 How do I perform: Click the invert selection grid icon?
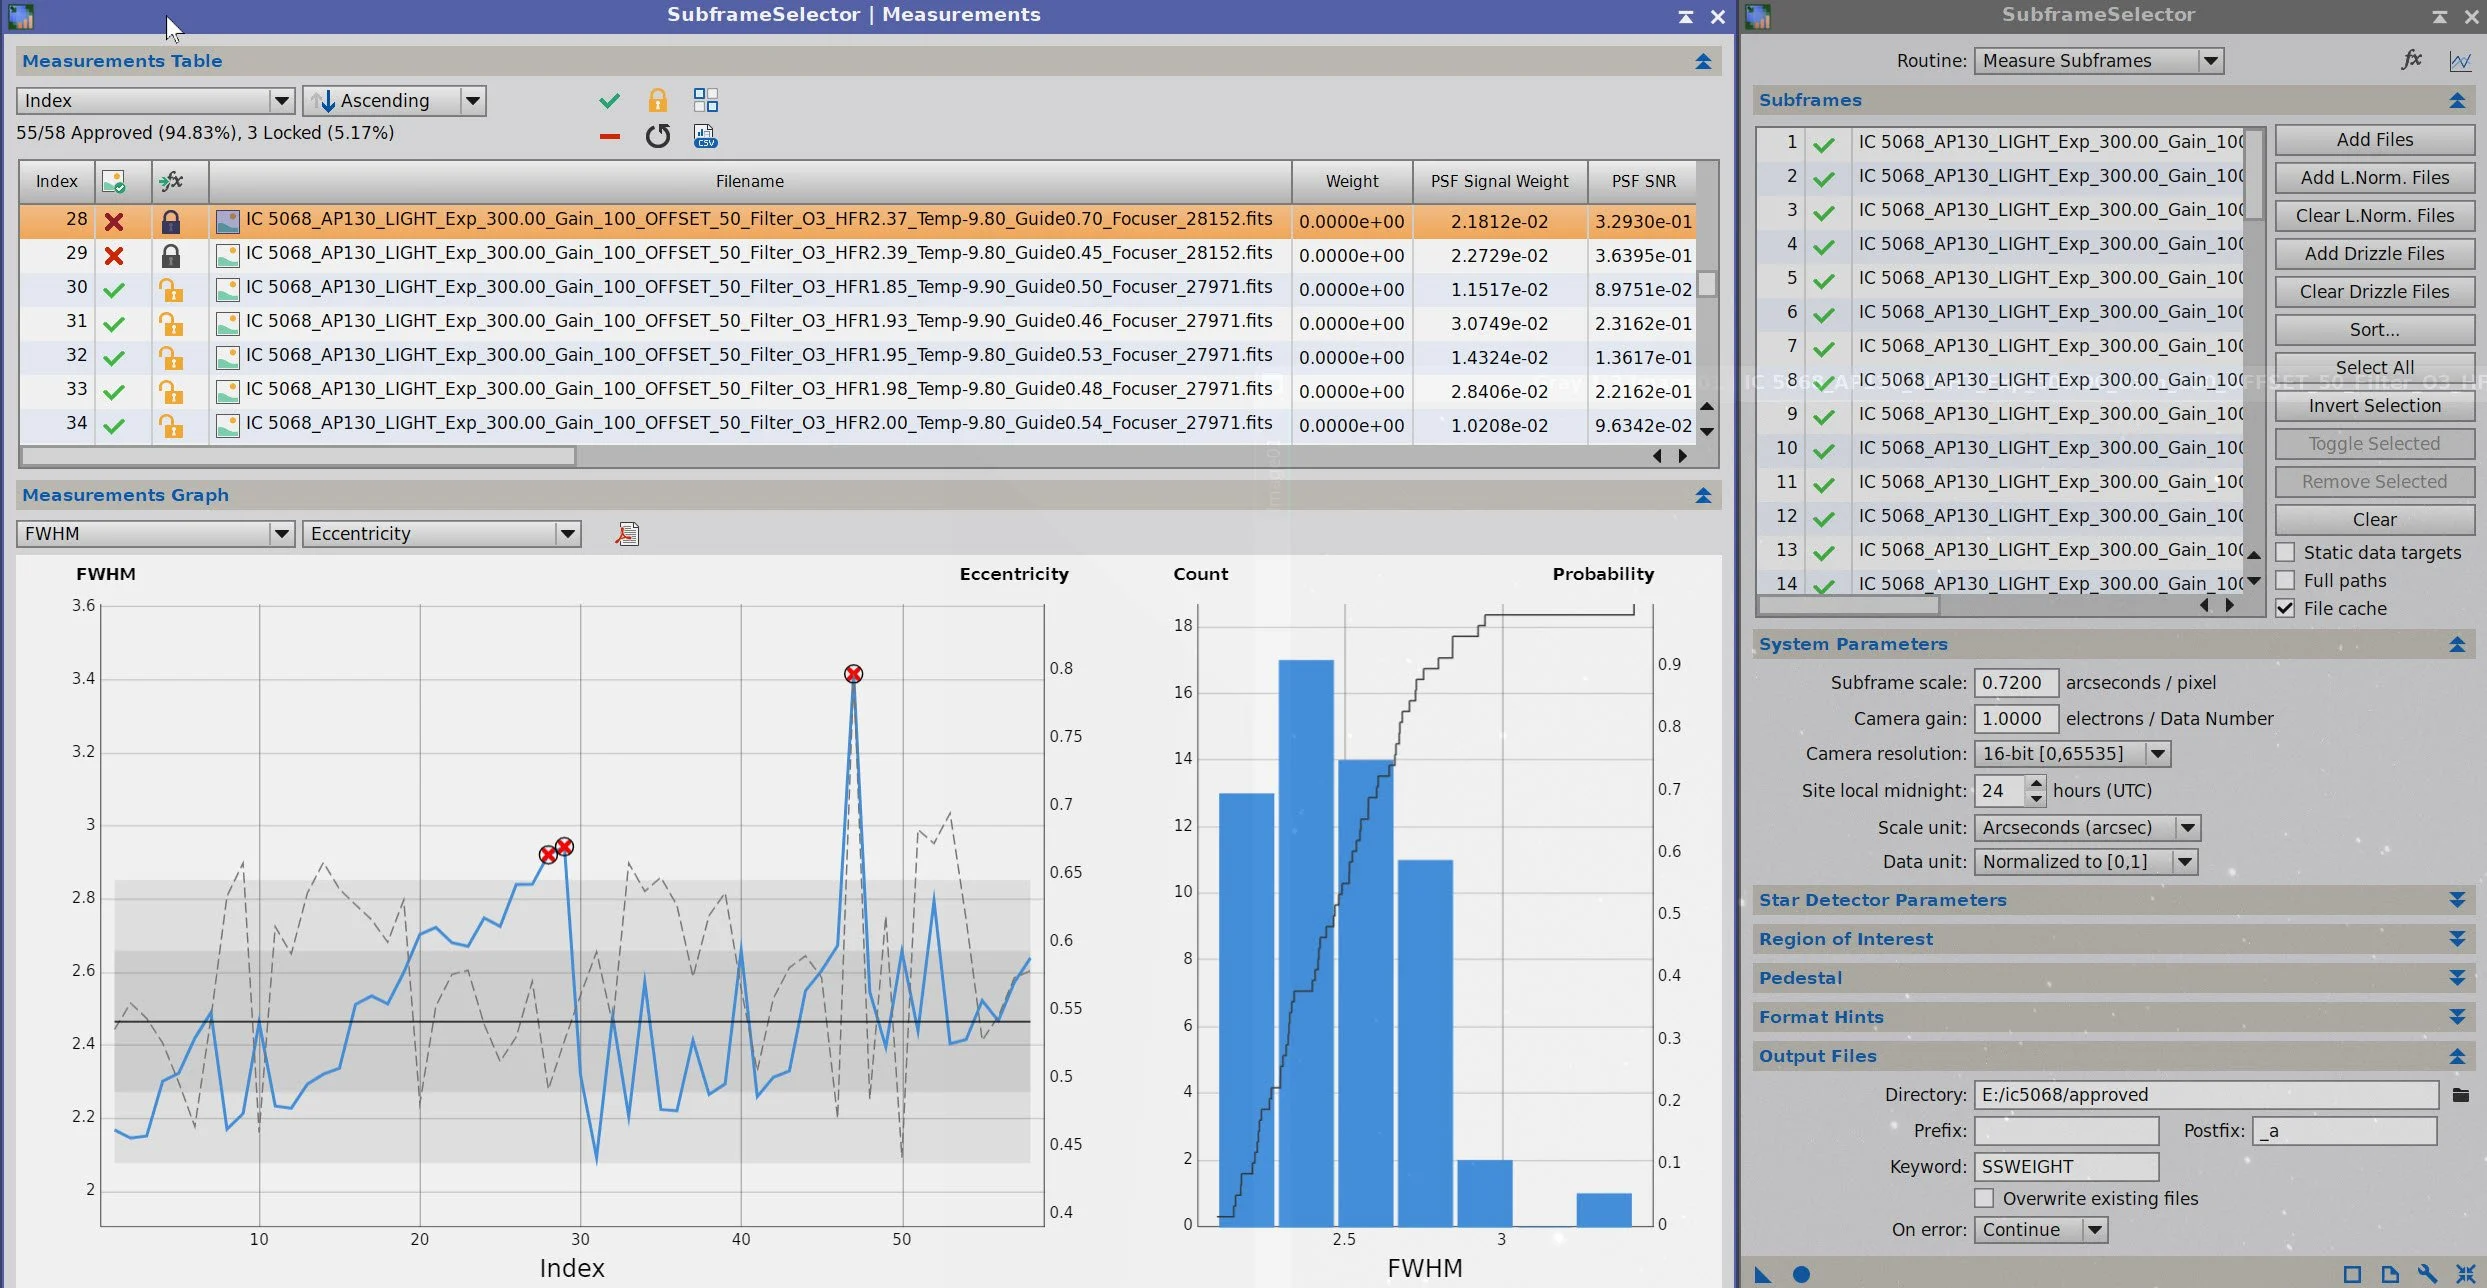pyautogui.click(x=705, y=100)
